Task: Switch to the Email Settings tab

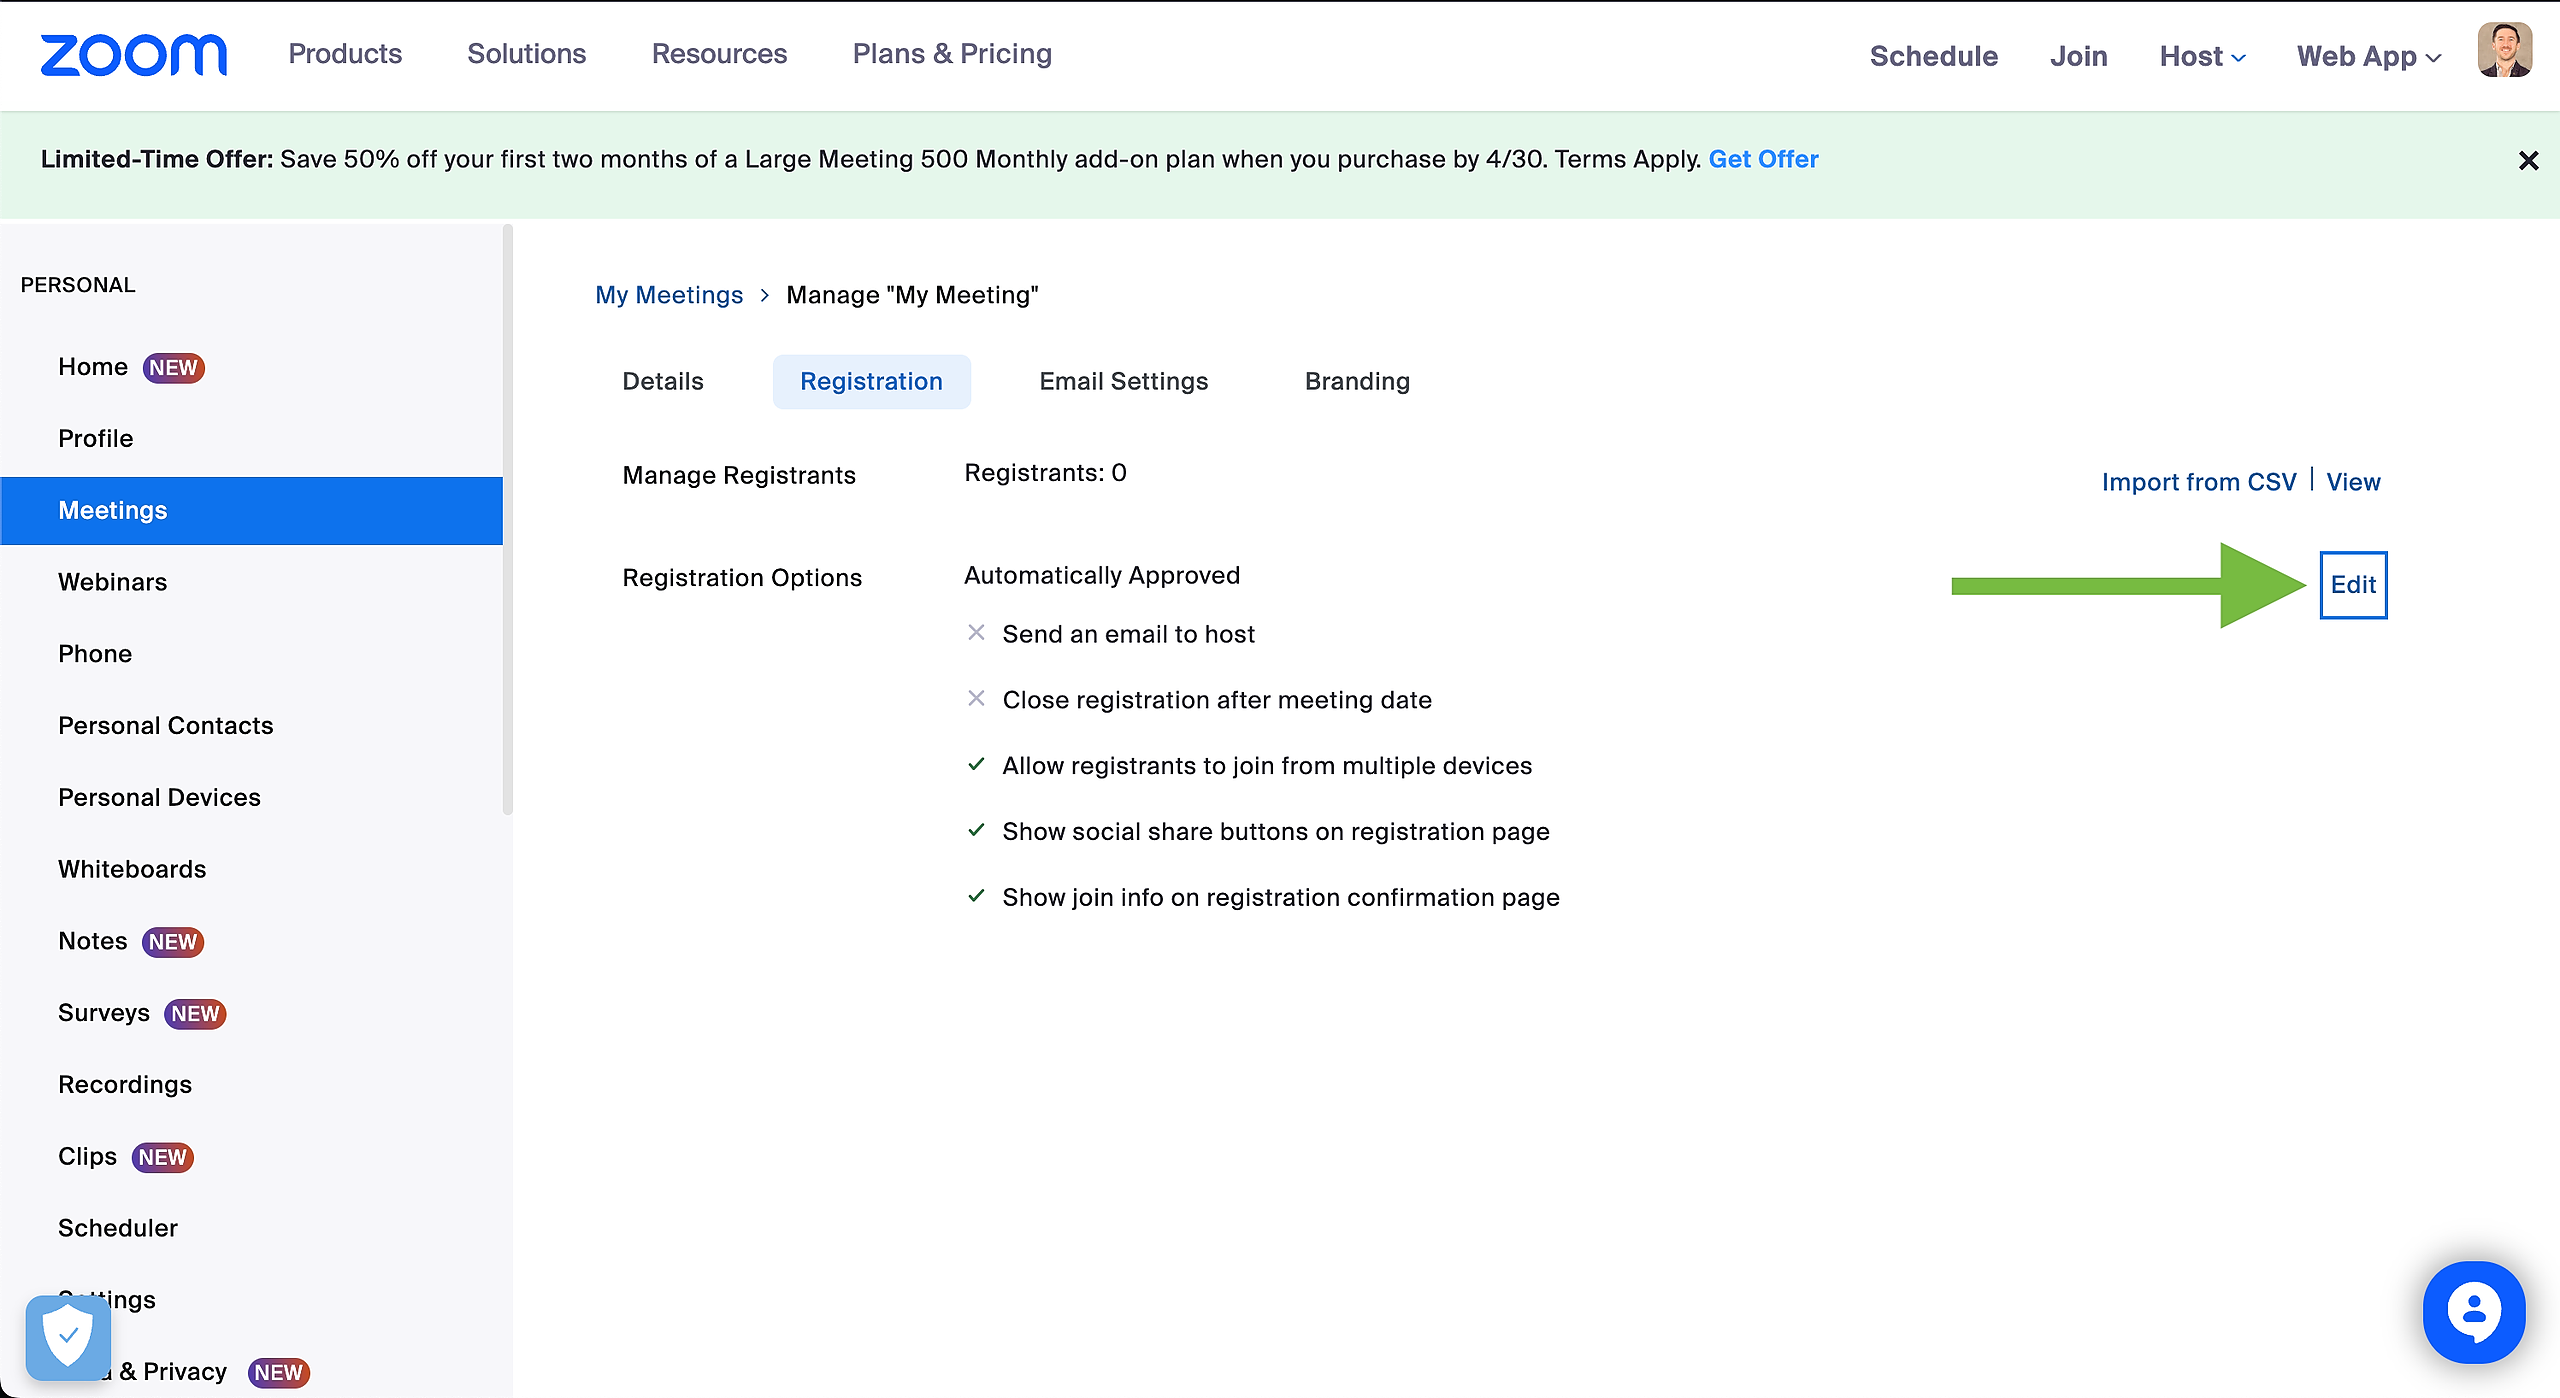Action: coord(1123,381)
